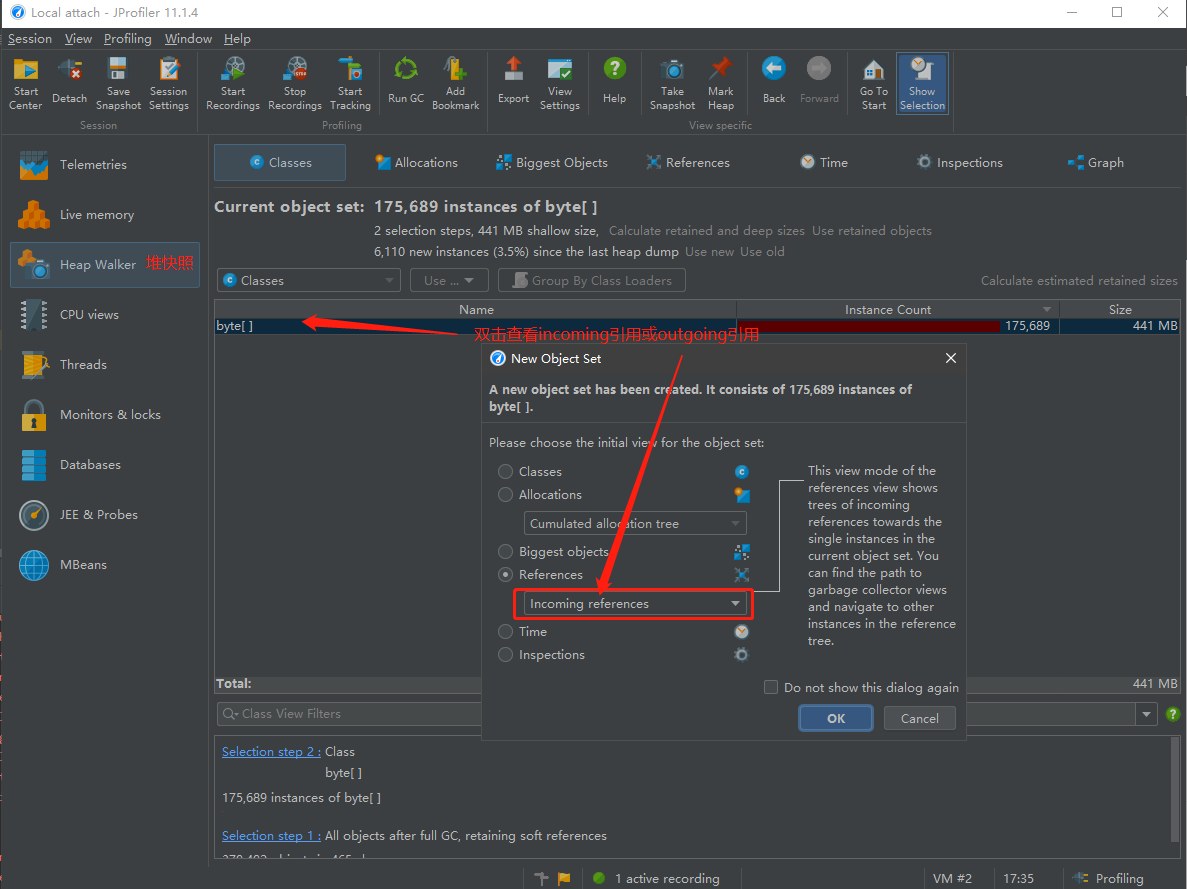Image resolution: width=1187 pixels, height=889 pixels.
Task: Click the OK button in the dialog
Action: tap(835, 718)
